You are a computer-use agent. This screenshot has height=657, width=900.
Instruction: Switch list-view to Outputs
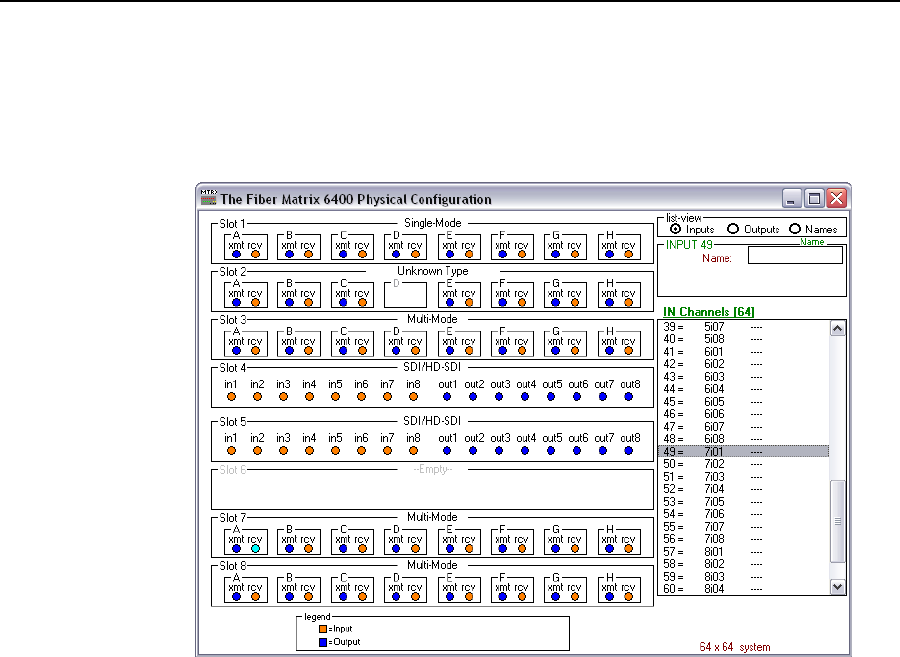click(735, 229)
